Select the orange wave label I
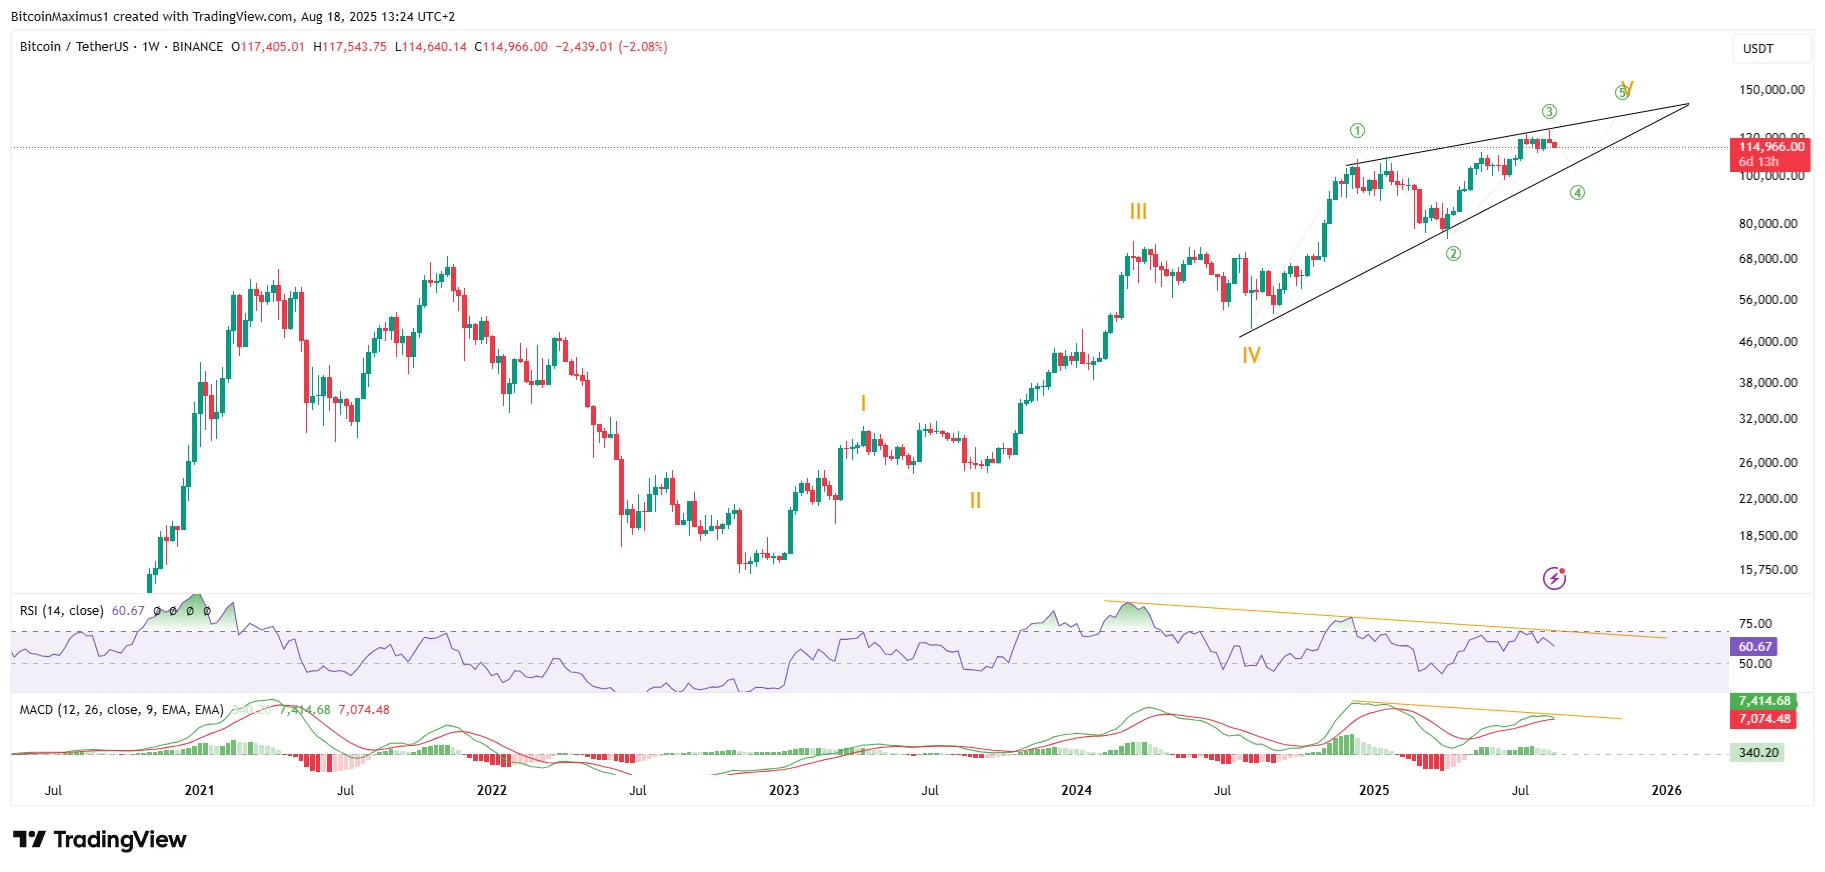Screen dimensions: 1825x872 click(x=863, y=403)
